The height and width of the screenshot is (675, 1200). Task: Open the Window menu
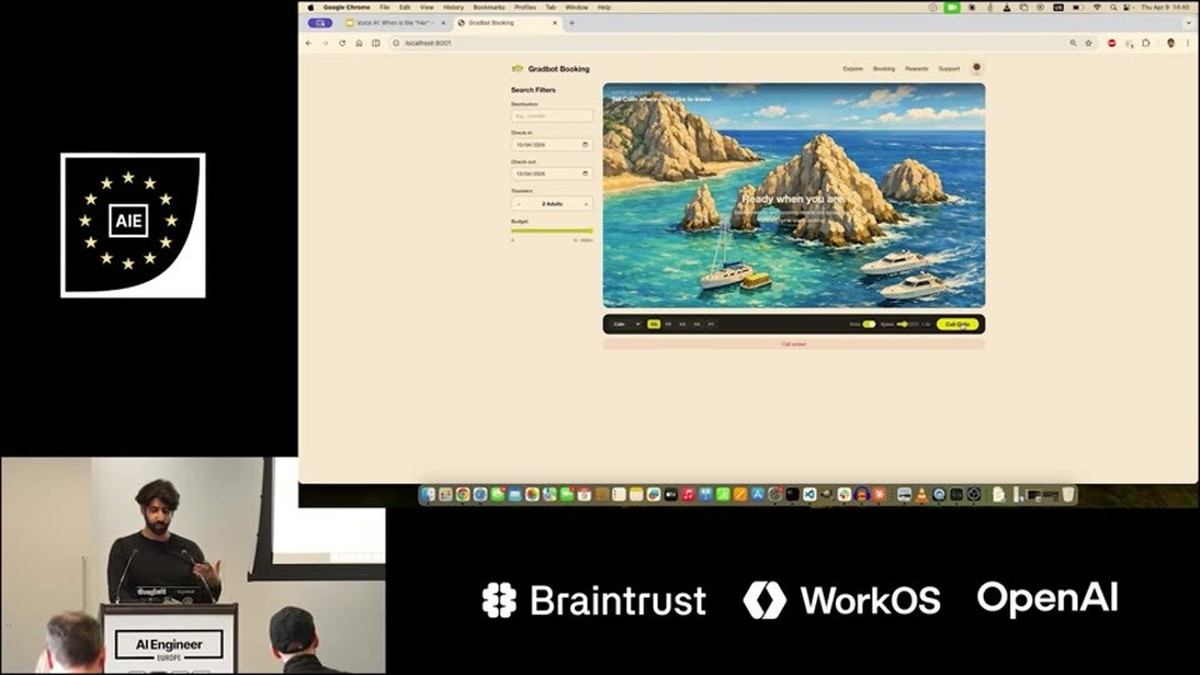pyautogui.click(x=577, y=7)
